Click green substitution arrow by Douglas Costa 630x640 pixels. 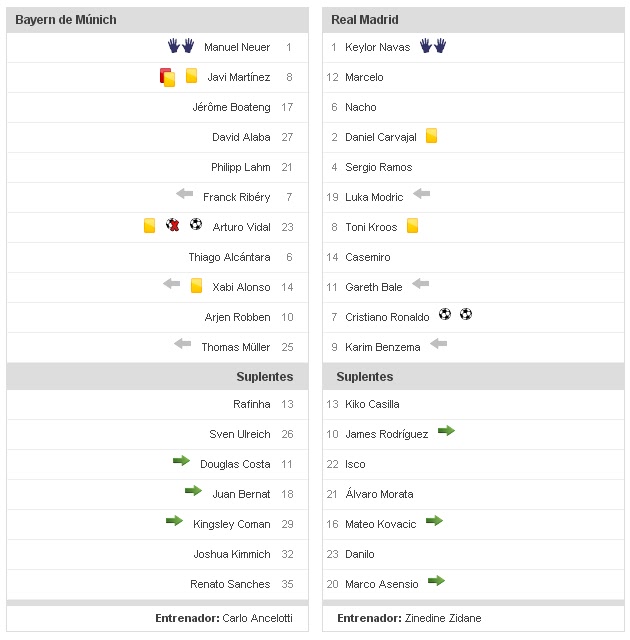click(x=181, y=461)
